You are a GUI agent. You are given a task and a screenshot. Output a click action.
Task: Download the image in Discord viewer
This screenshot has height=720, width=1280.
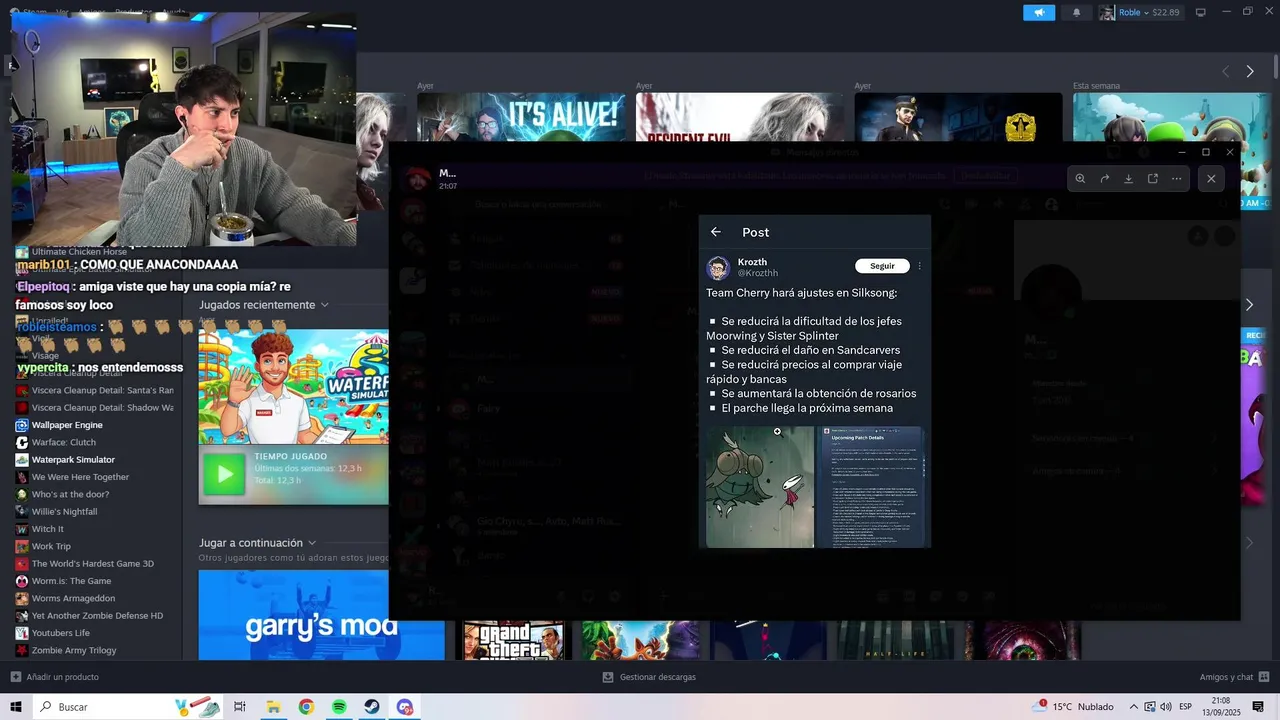pyautogui.click(x=1128, y=178)
